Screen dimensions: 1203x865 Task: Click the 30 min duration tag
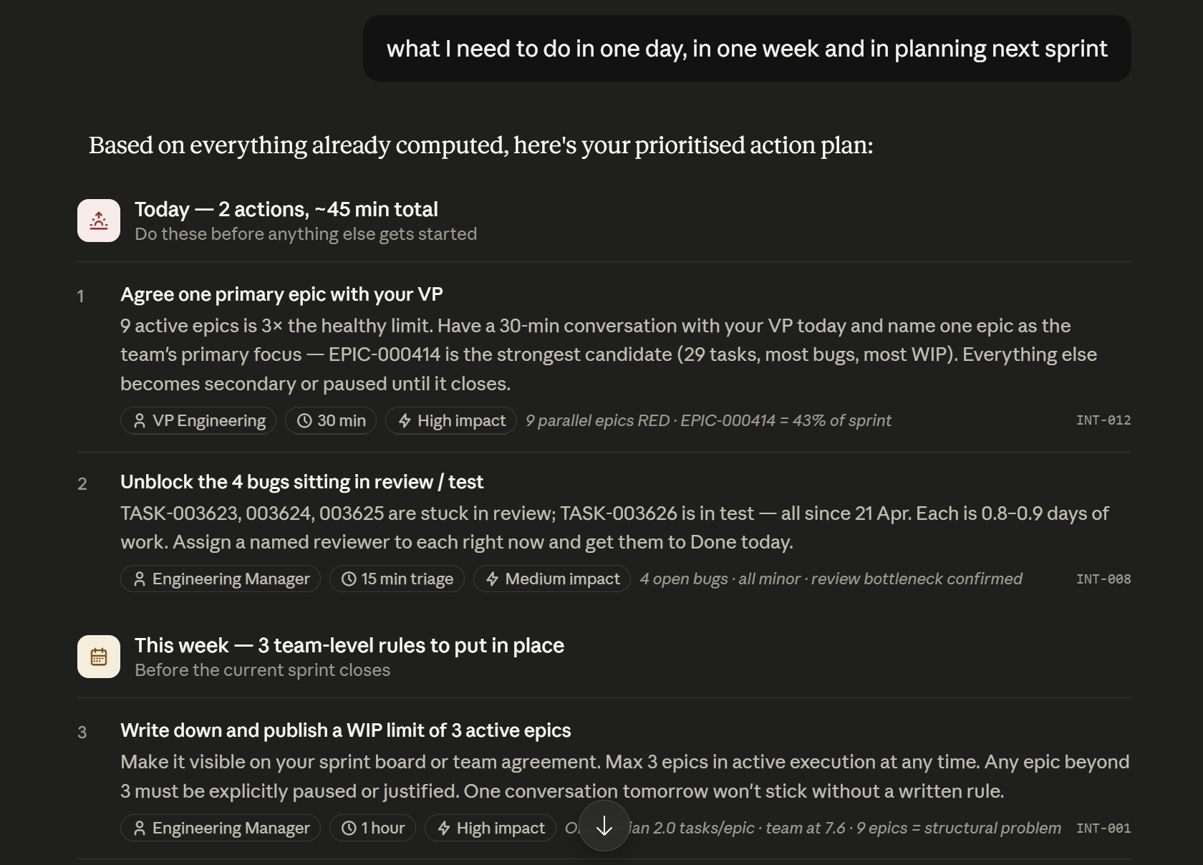(x=331, y=421)
